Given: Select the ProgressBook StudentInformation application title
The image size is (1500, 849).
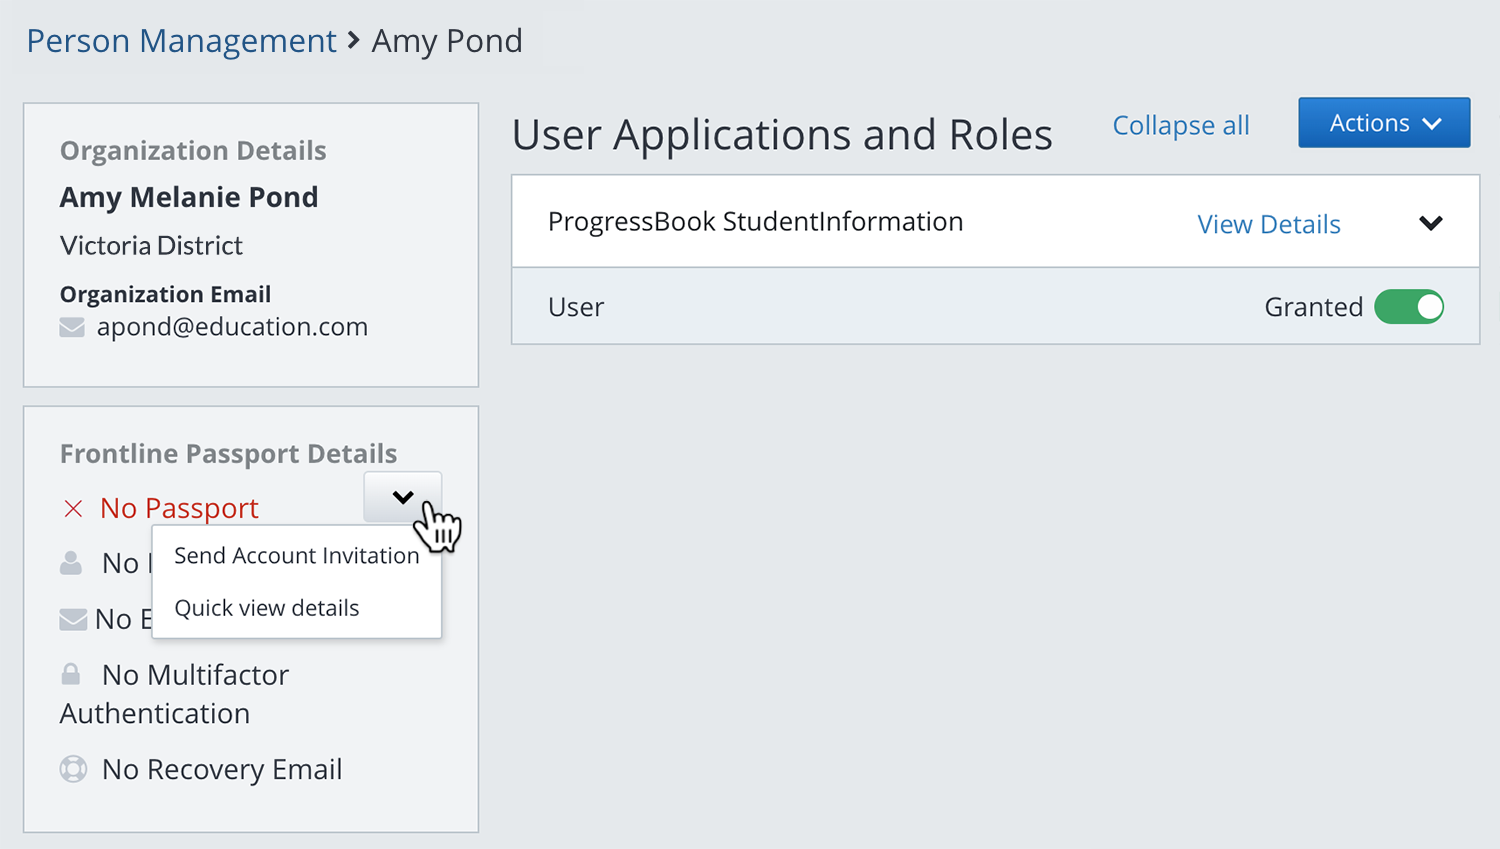Looking at the screenshot, I should [755, 222].
